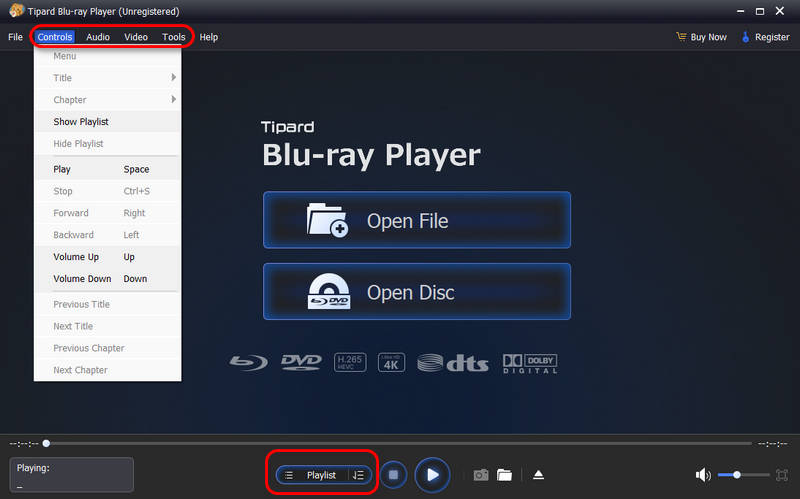The image size is (800, 499).
Task: Click the playback progress bar handle
Action: pos(46,443)
